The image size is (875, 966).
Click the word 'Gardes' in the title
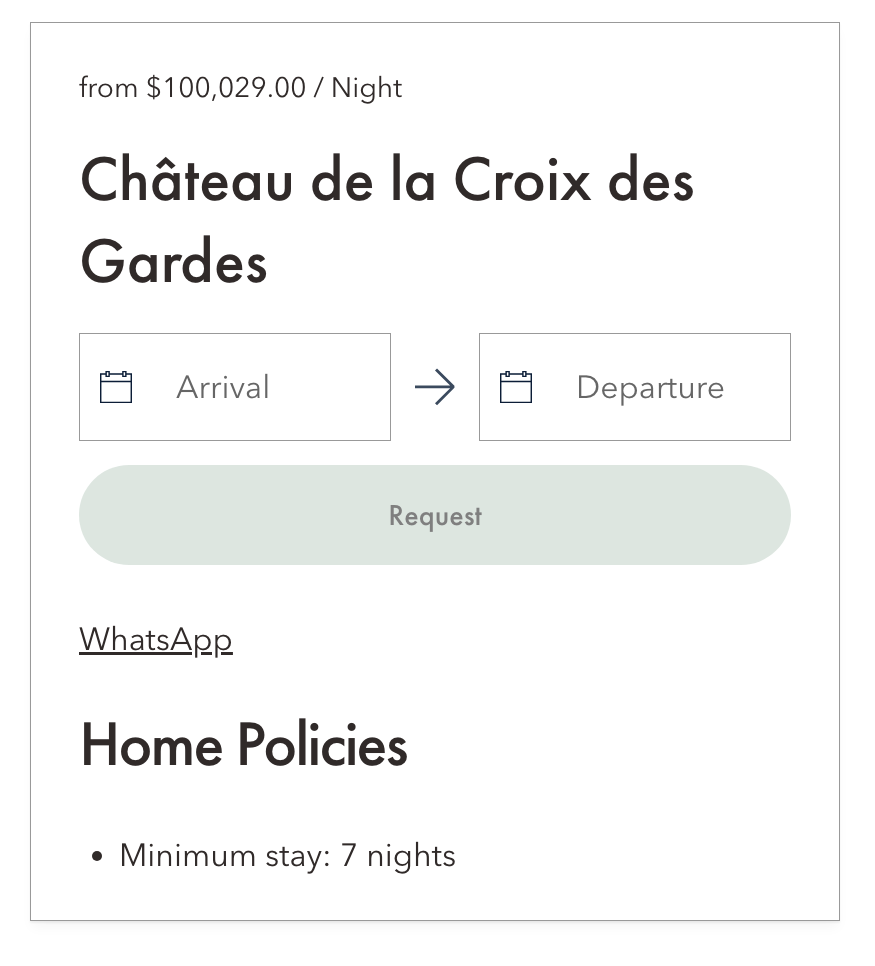[x=174, y=263]
